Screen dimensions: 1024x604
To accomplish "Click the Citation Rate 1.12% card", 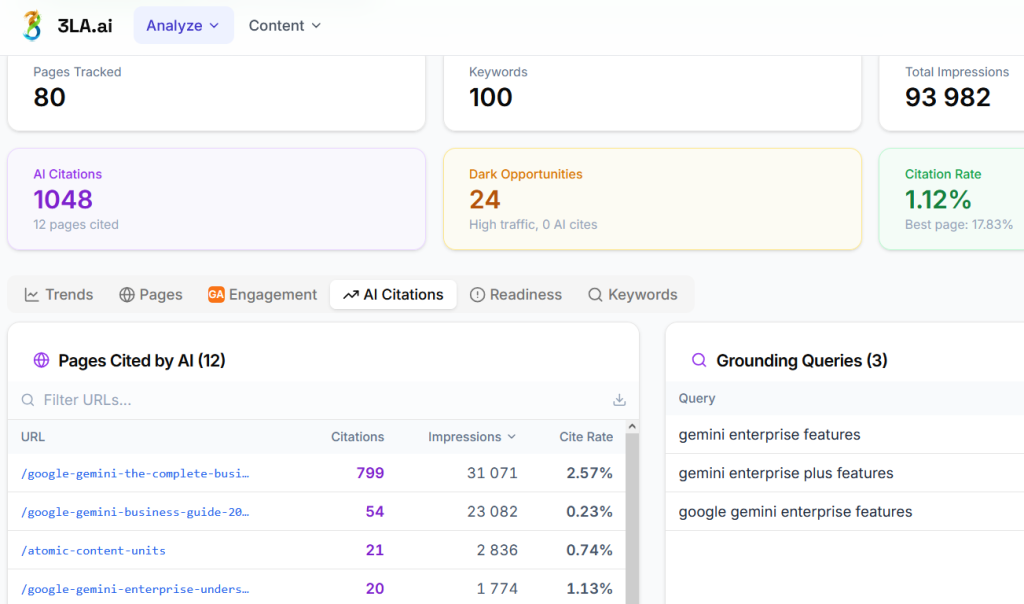I will [x=952, y=199].
